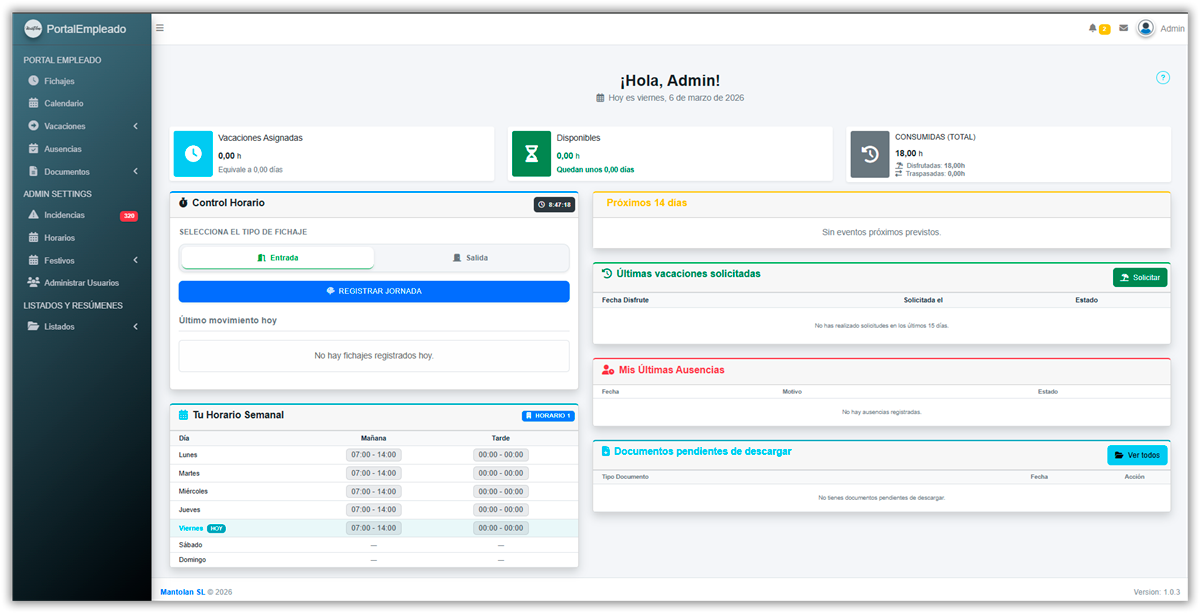The height and width of the screenshot is (613, 1200).
Task: Click the Consumidas history icon
Action: pos(869,154)
